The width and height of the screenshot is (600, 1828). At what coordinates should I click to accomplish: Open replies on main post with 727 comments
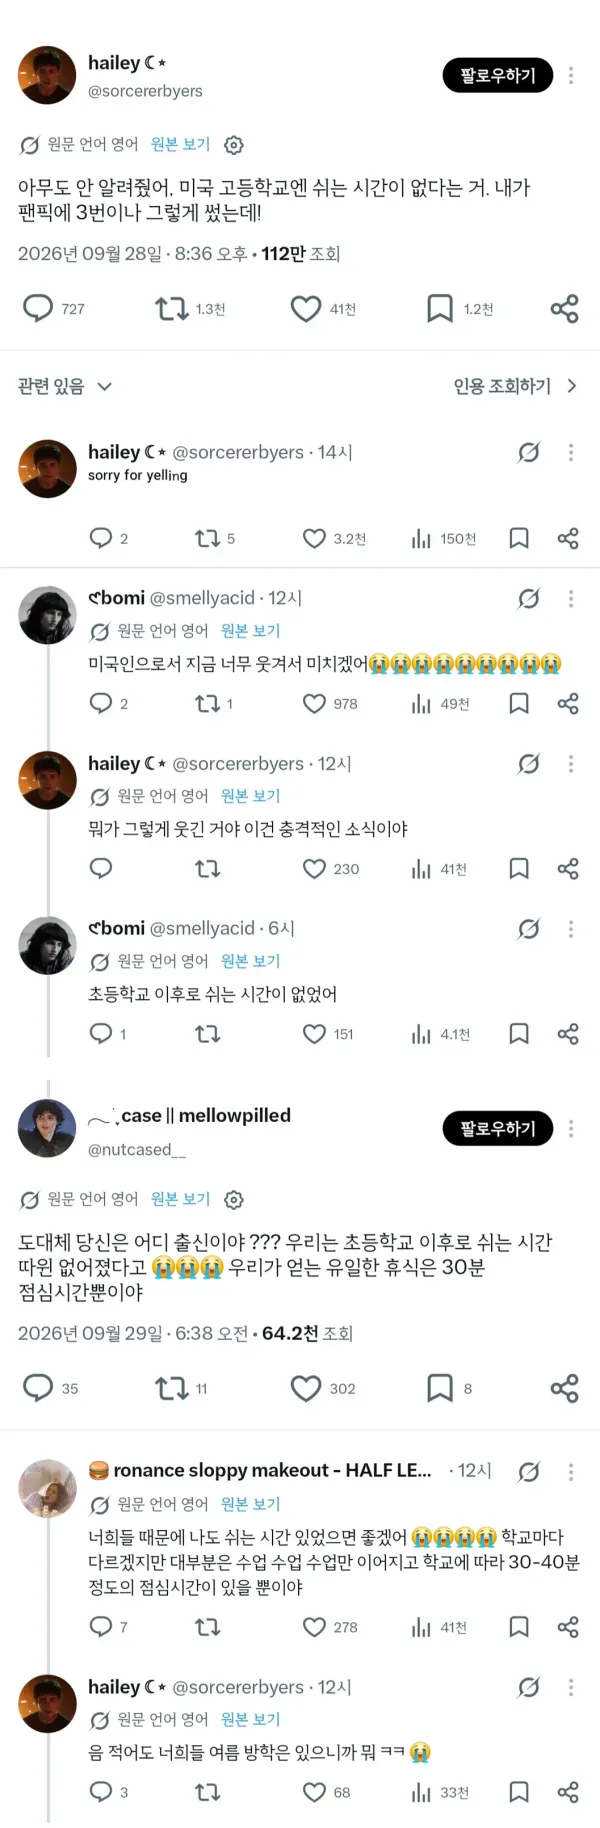pos(38,308)
